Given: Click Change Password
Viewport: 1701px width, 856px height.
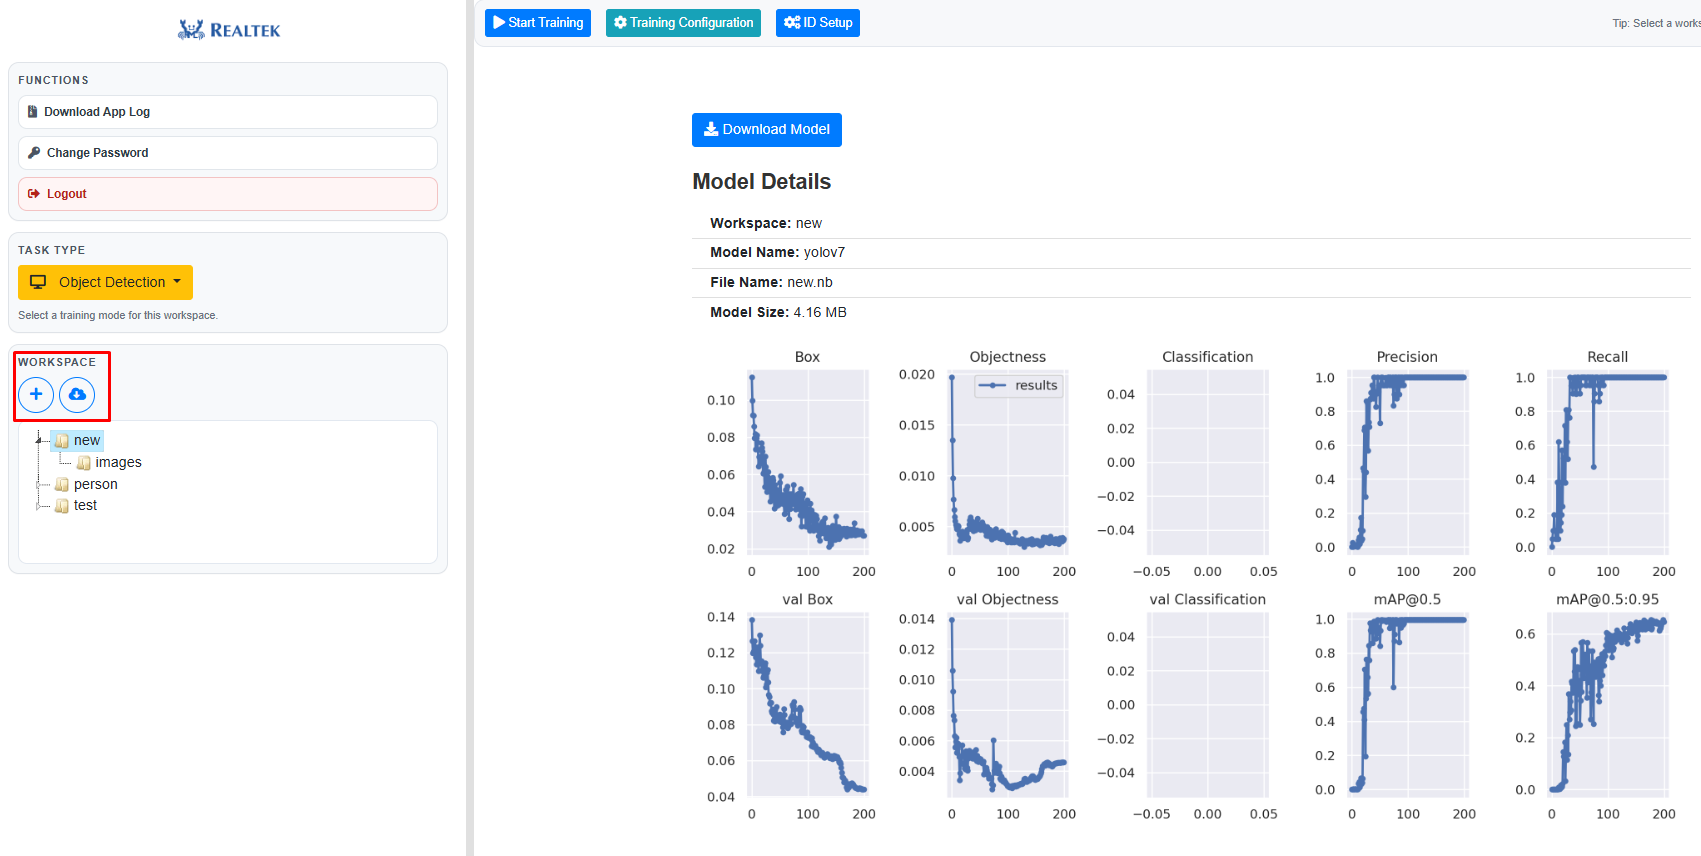Looking at the screenshot, I should [227, 153].
